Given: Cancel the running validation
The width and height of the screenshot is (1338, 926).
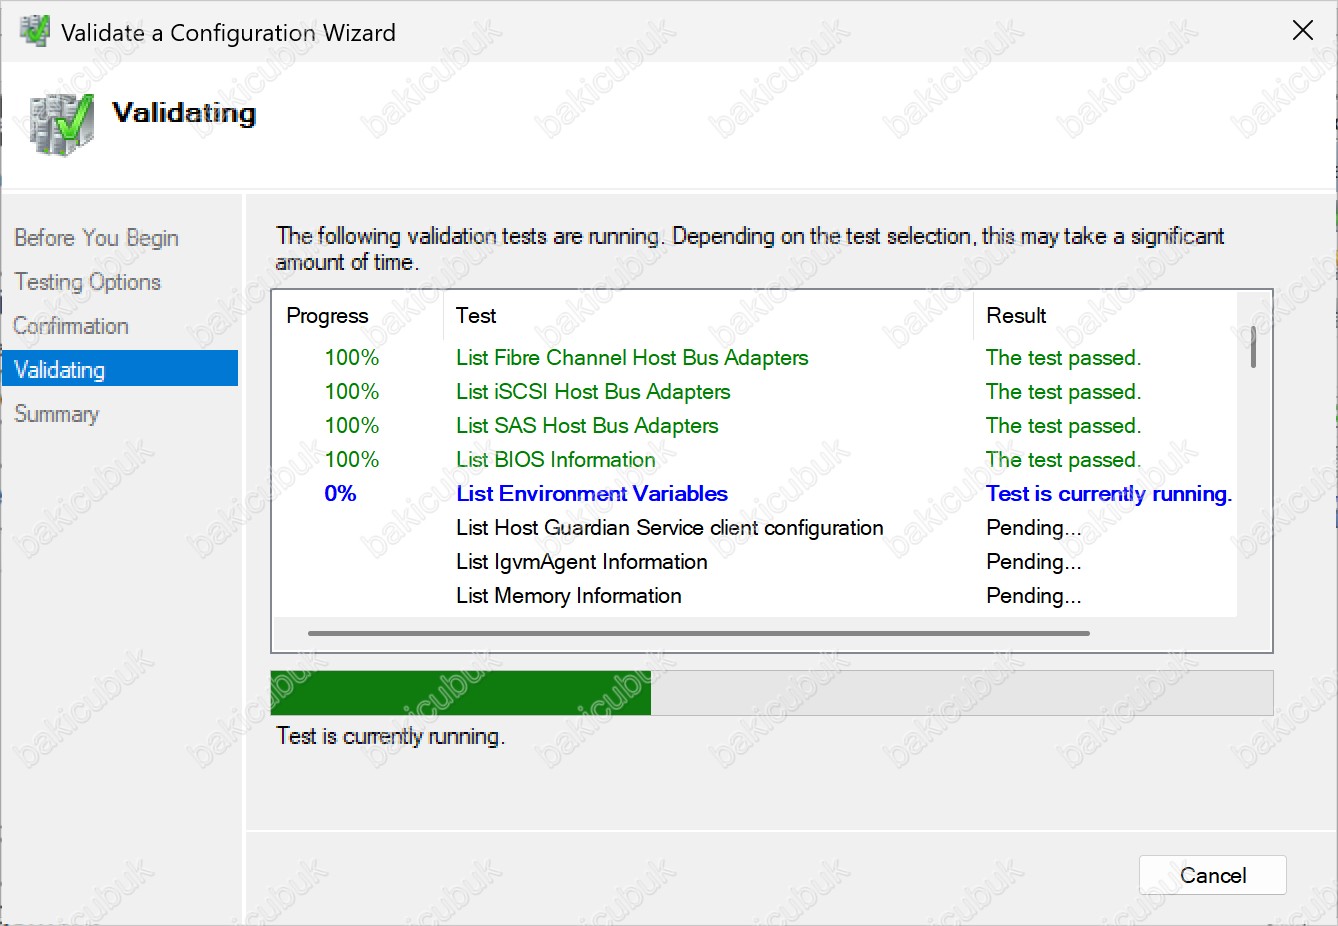Looking at the screenshot, I should tap(1212, 875).
